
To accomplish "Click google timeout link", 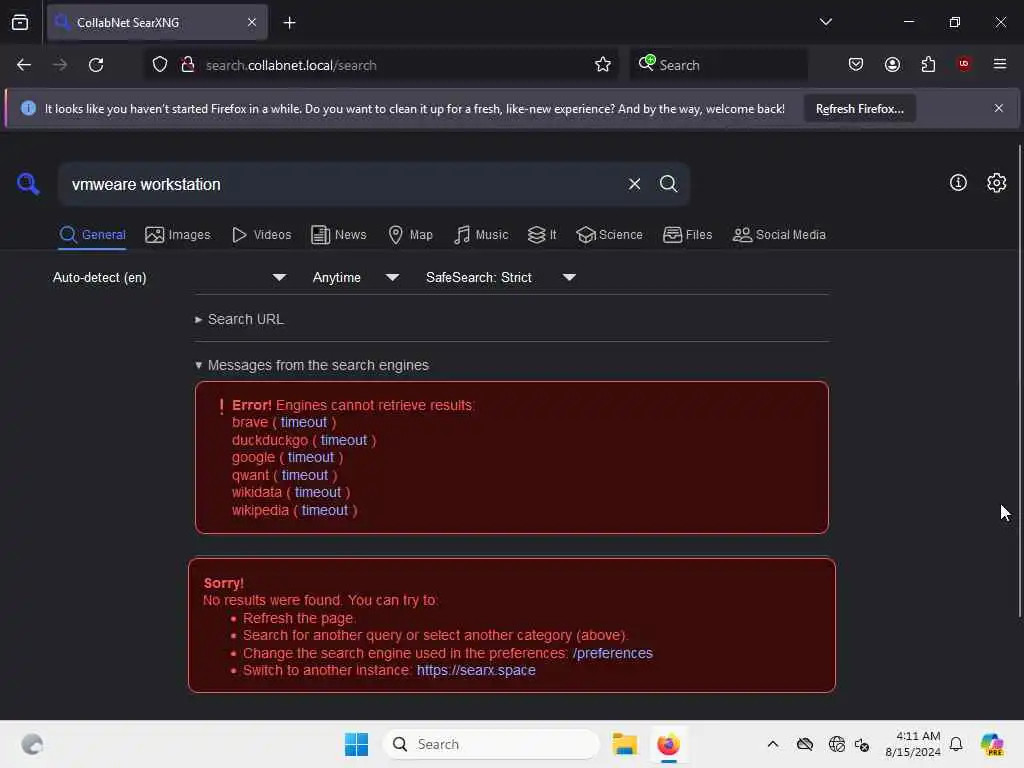I will pos(311,458).
